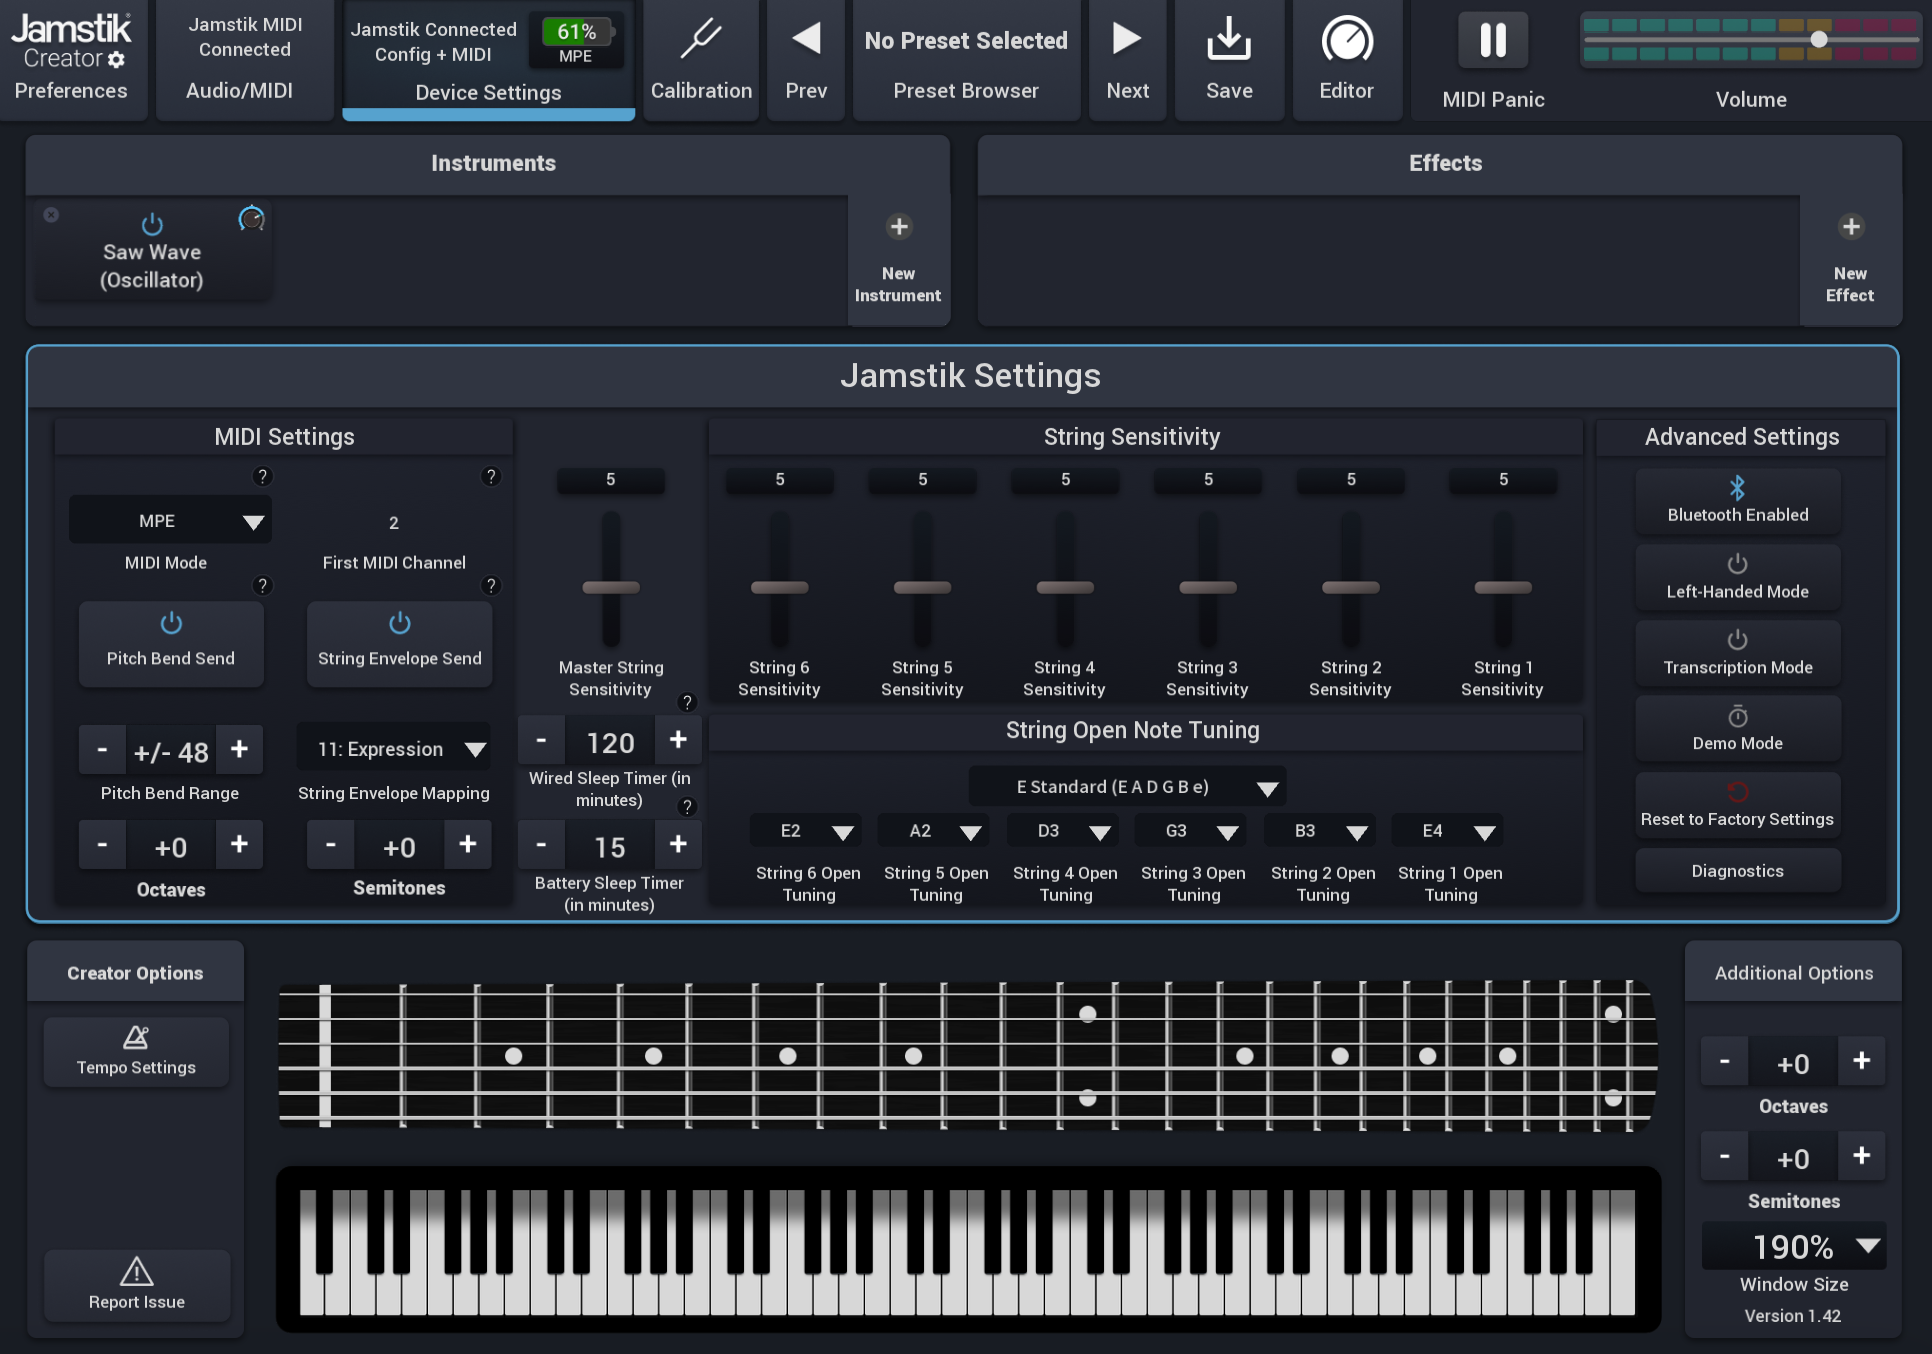This screenshot has width=1932, height=1354.
Task: Click String 6 Sensitivity slider handle
Action: click(x=779, y=587)
